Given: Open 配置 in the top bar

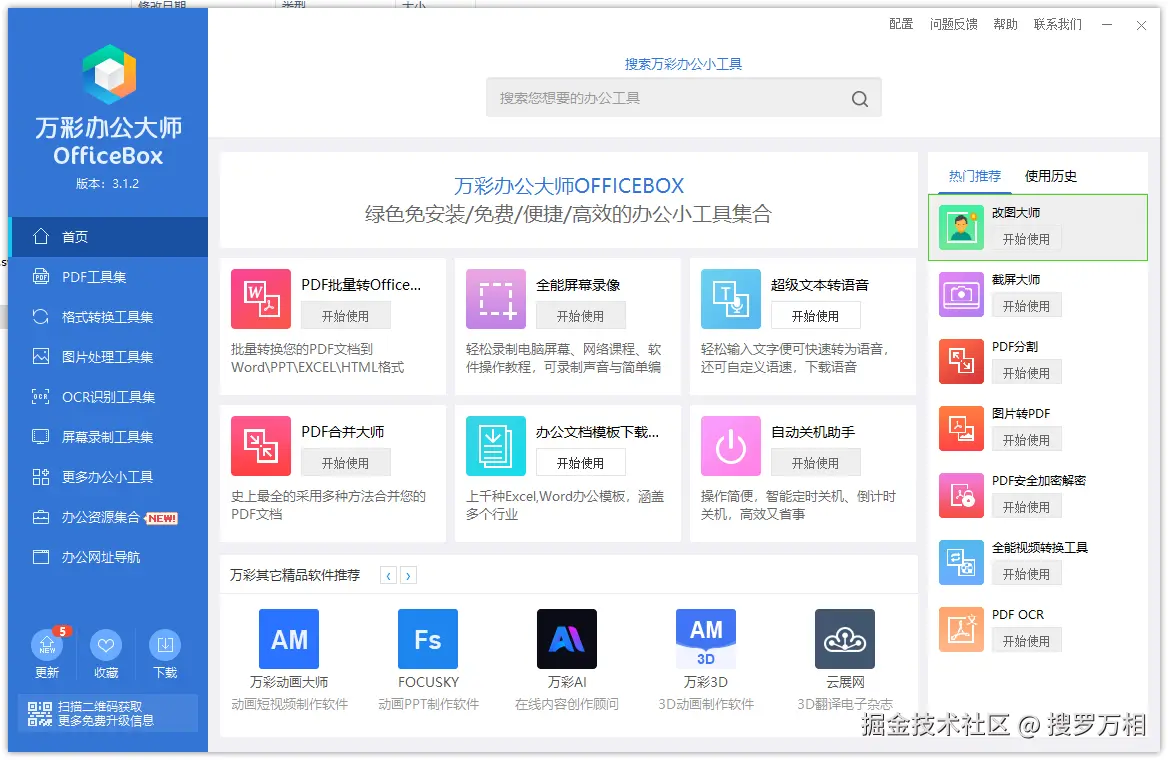Looking at the screenshot, I should [901, 25].
